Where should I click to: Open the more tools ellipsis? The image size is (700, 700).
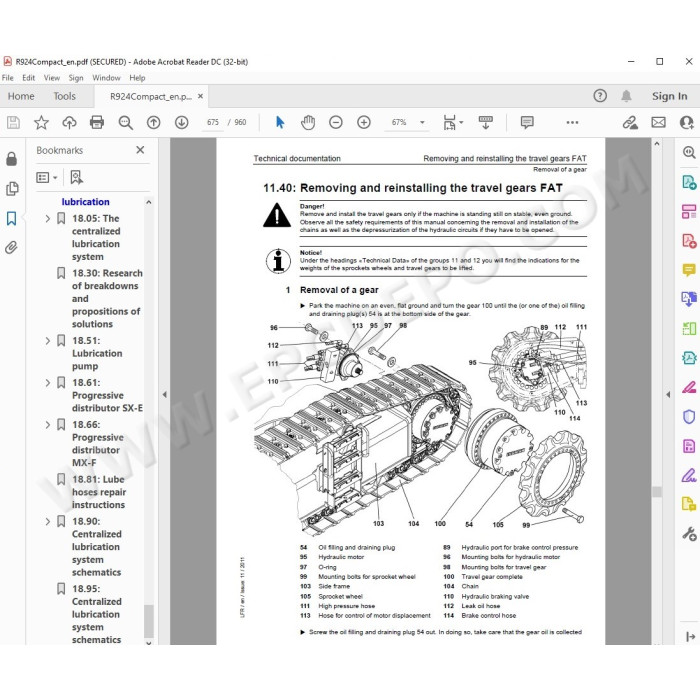click(x=572, y=122)
